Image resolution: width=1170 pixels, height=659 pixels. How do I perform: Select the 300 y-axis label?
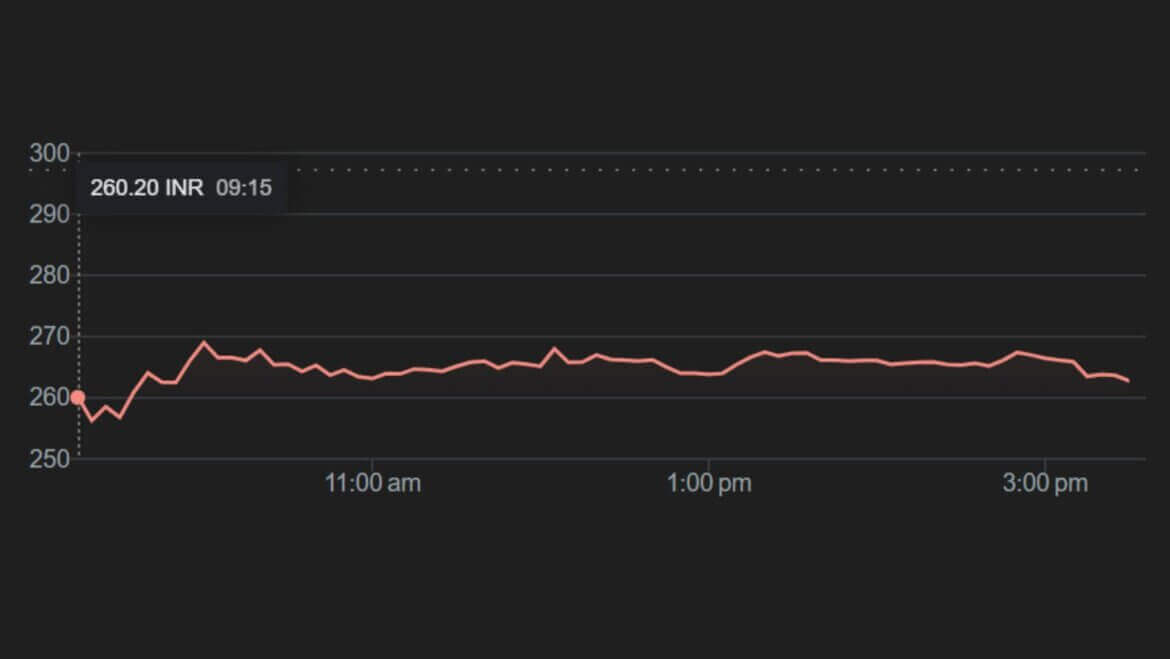(50, 153)
